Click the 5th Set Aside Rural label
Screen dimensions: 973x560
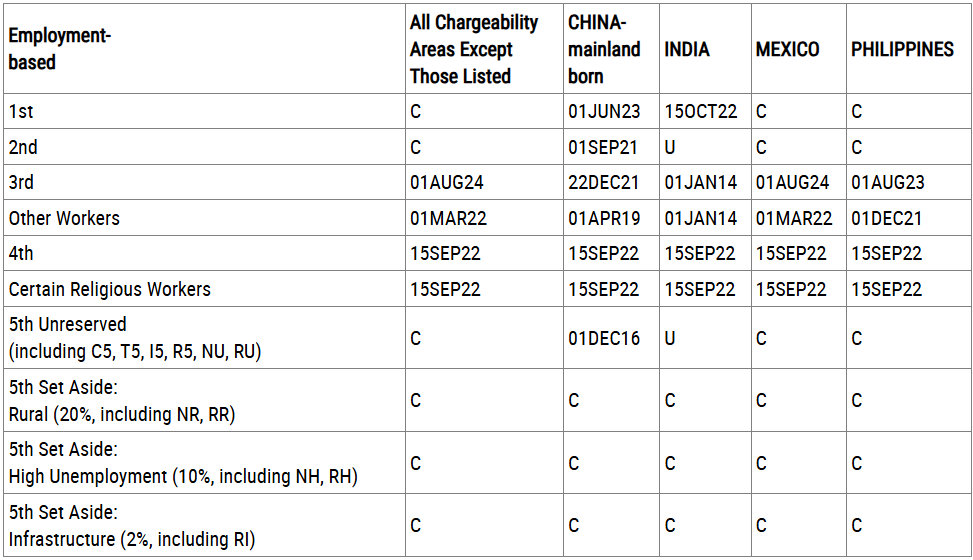pos(122,400)
